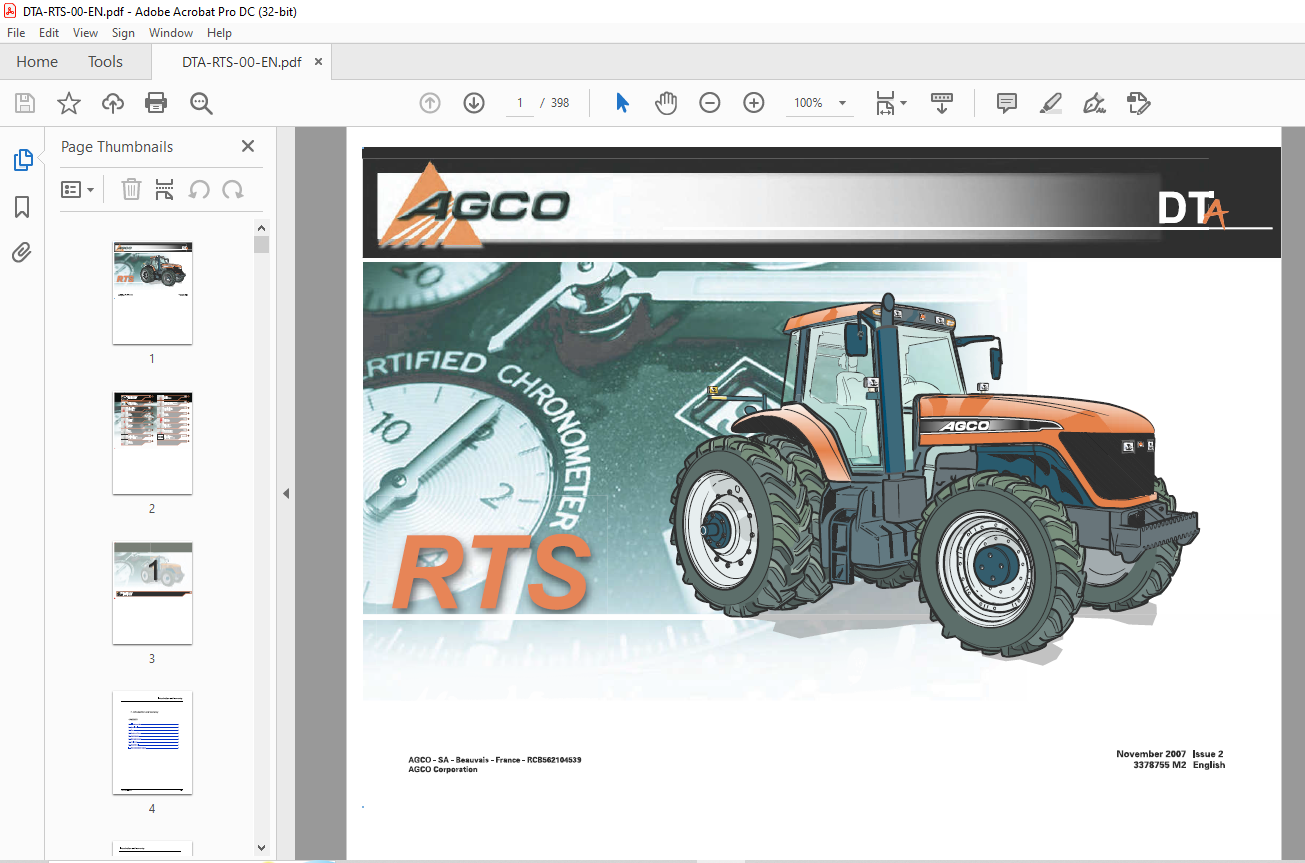1305x863 pixels.
Task: Print the document
Action: (x=156, y=103)
